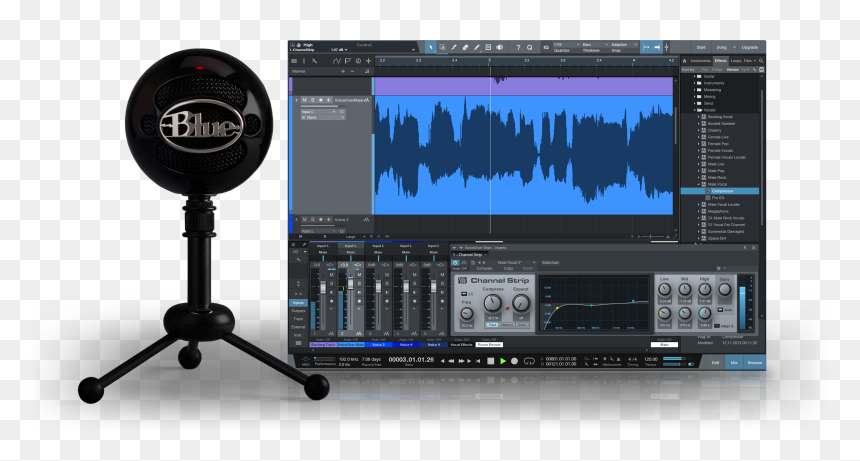Image resolution: width=860 pixels, height=461 pixels.
Task: Collapse the Vocals folder in browser
Action: (x=694, y=110)
